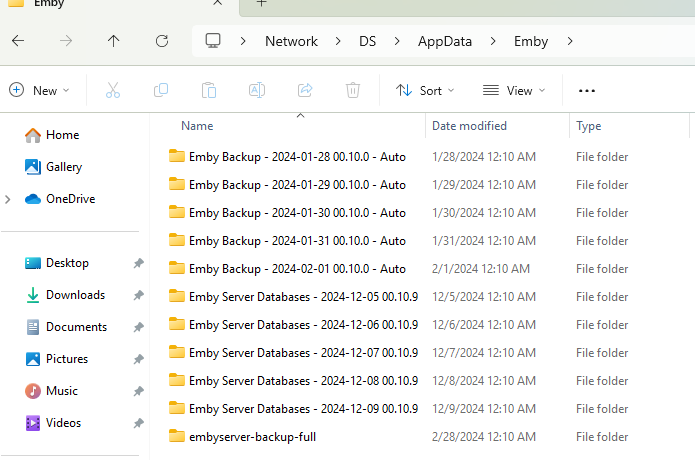Expand chevron after the monitor icon
Image resolution: width=695 pixels, height=460 pixels.
[243, 41]
